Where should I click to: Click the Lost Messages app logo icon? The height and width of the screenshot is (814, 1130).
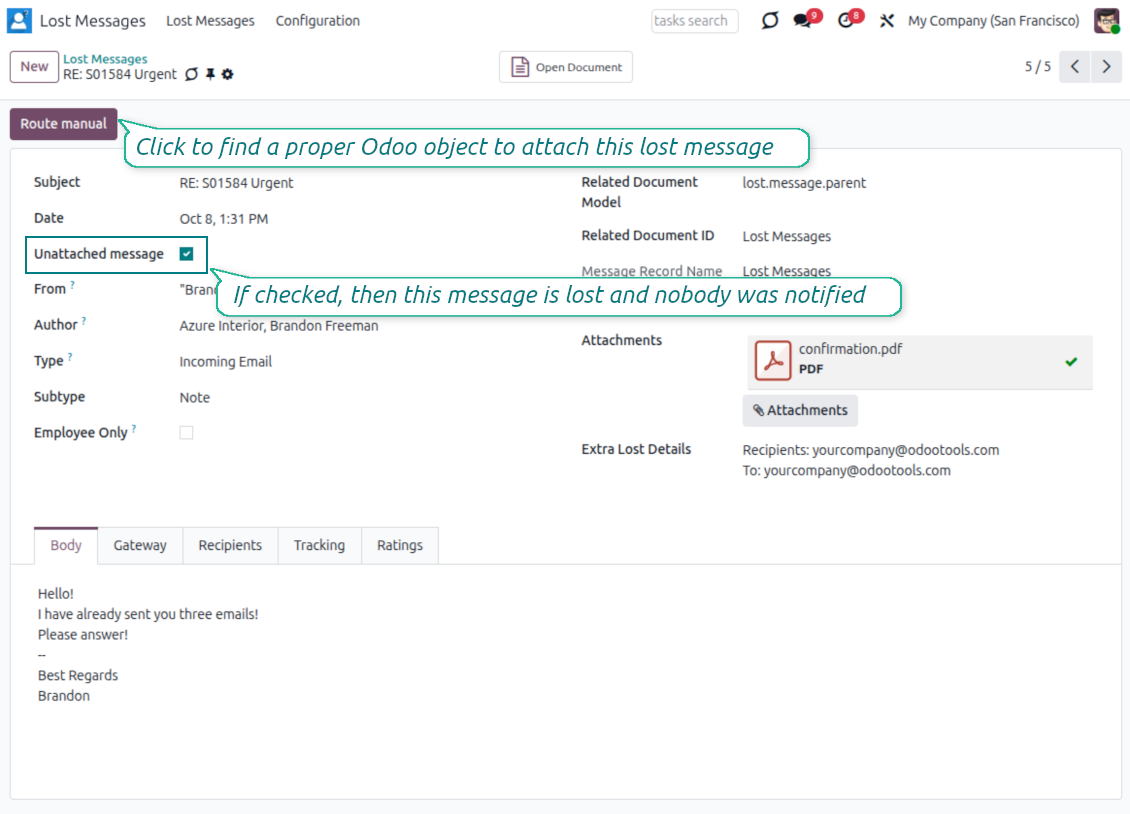pos(19,21)
